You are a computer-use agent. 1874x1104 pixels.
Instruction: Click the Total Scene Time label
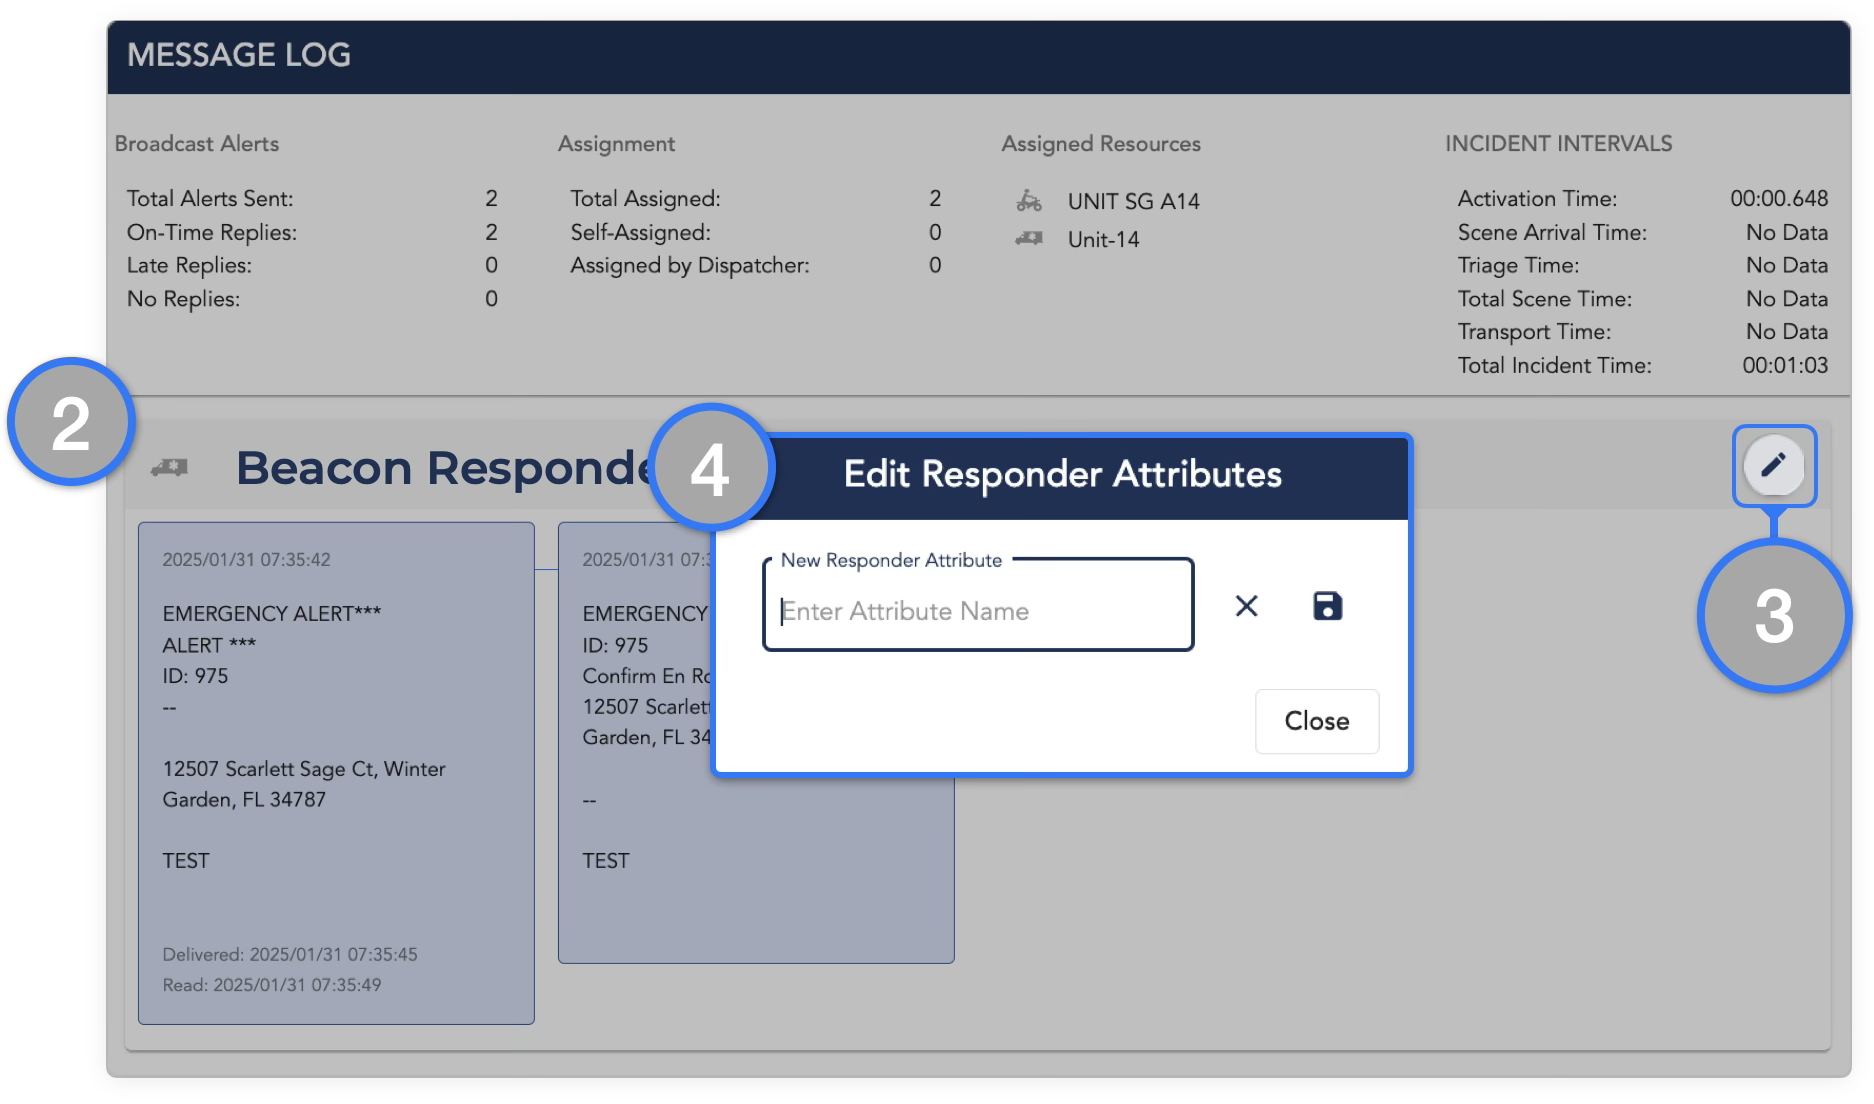pyautogui.click(x=1544, y=299)
